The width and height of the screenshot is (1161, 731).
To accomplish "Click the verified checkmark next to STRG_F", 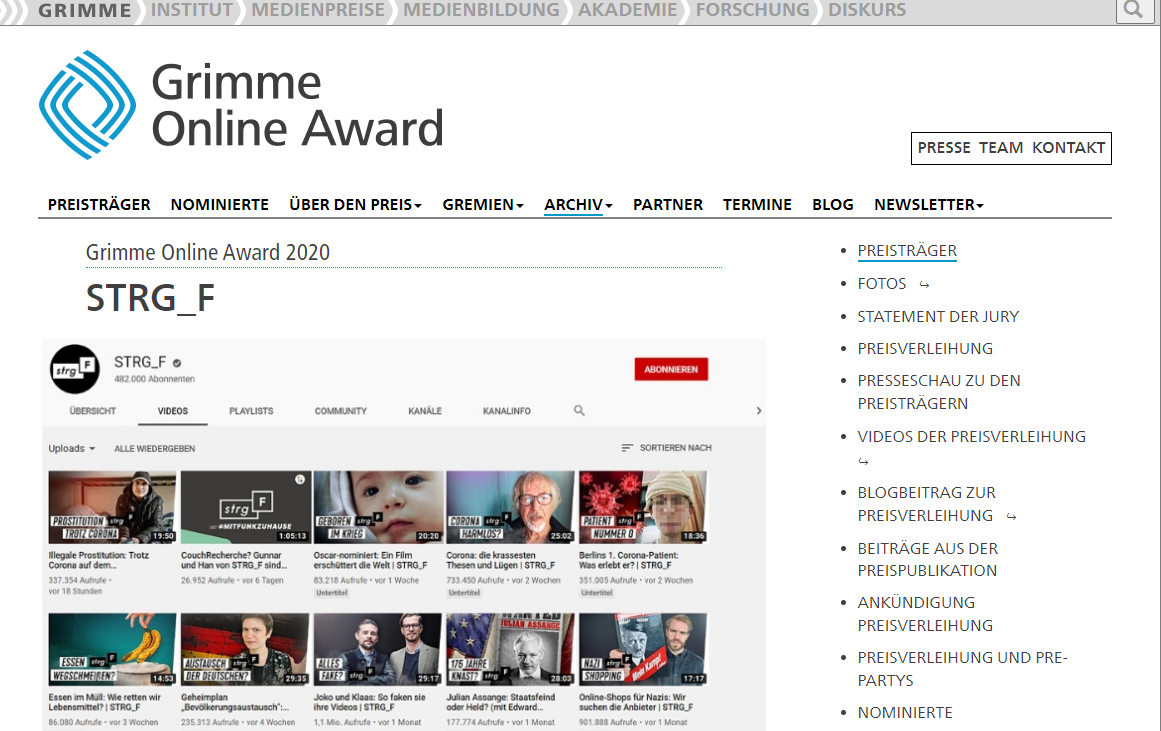I will click(x=177, y=363).
